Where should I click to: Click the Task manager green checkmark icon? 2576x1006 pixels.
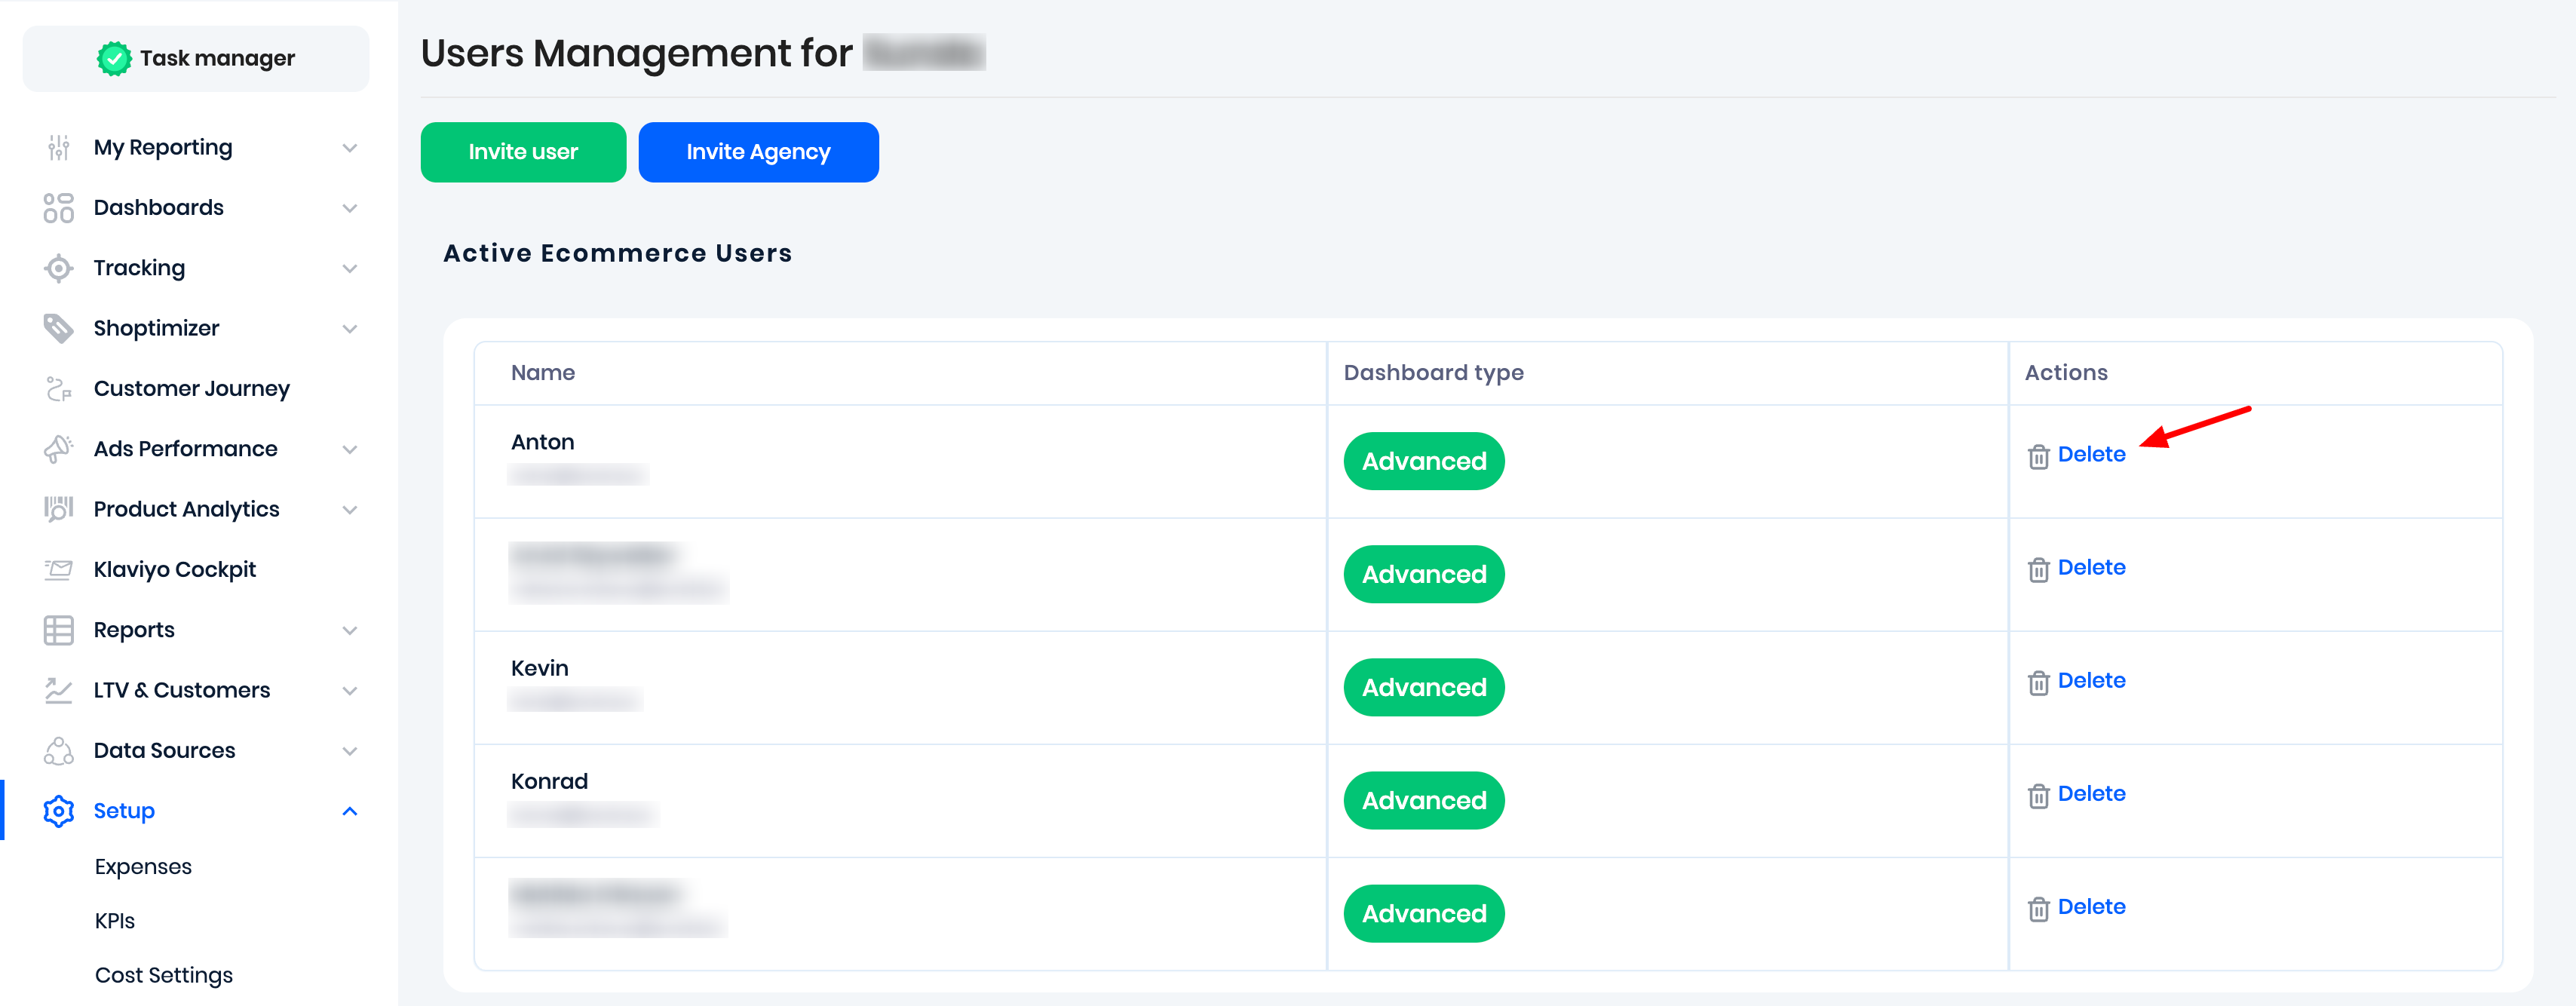[114, 59]
